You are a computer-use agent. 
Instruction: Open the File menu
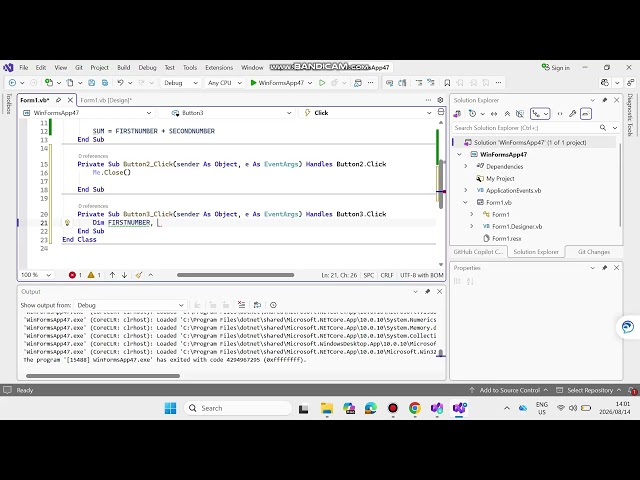click(24, 68)
